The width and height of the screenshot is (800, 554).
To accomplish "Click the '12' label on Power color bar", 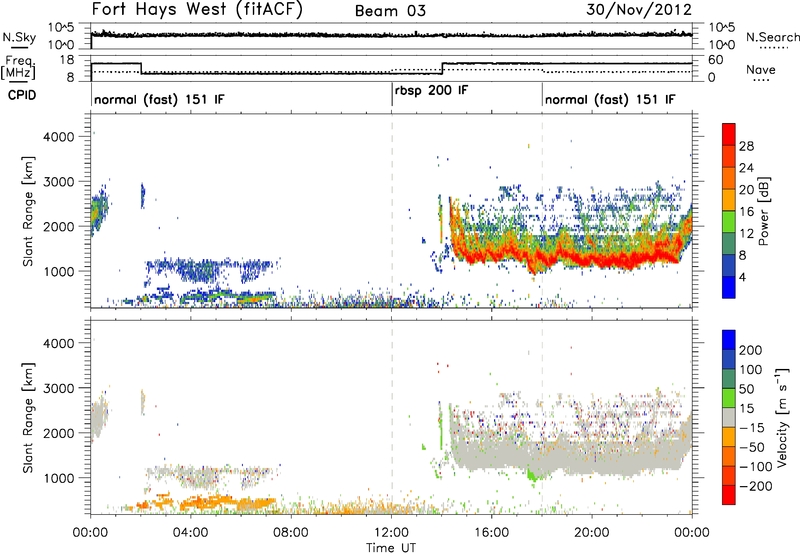I will tap(746, 234).
